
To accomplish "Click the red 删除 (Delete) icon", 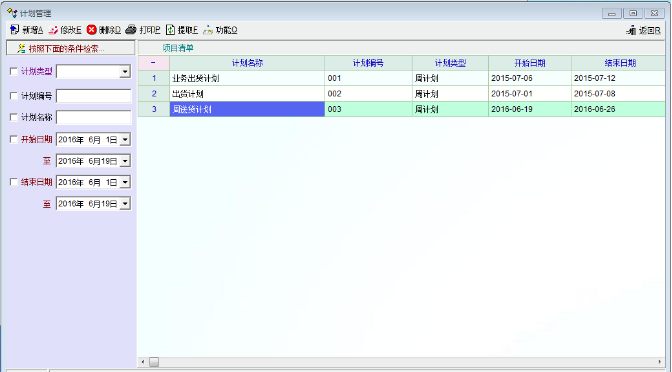I will [91, 30].
